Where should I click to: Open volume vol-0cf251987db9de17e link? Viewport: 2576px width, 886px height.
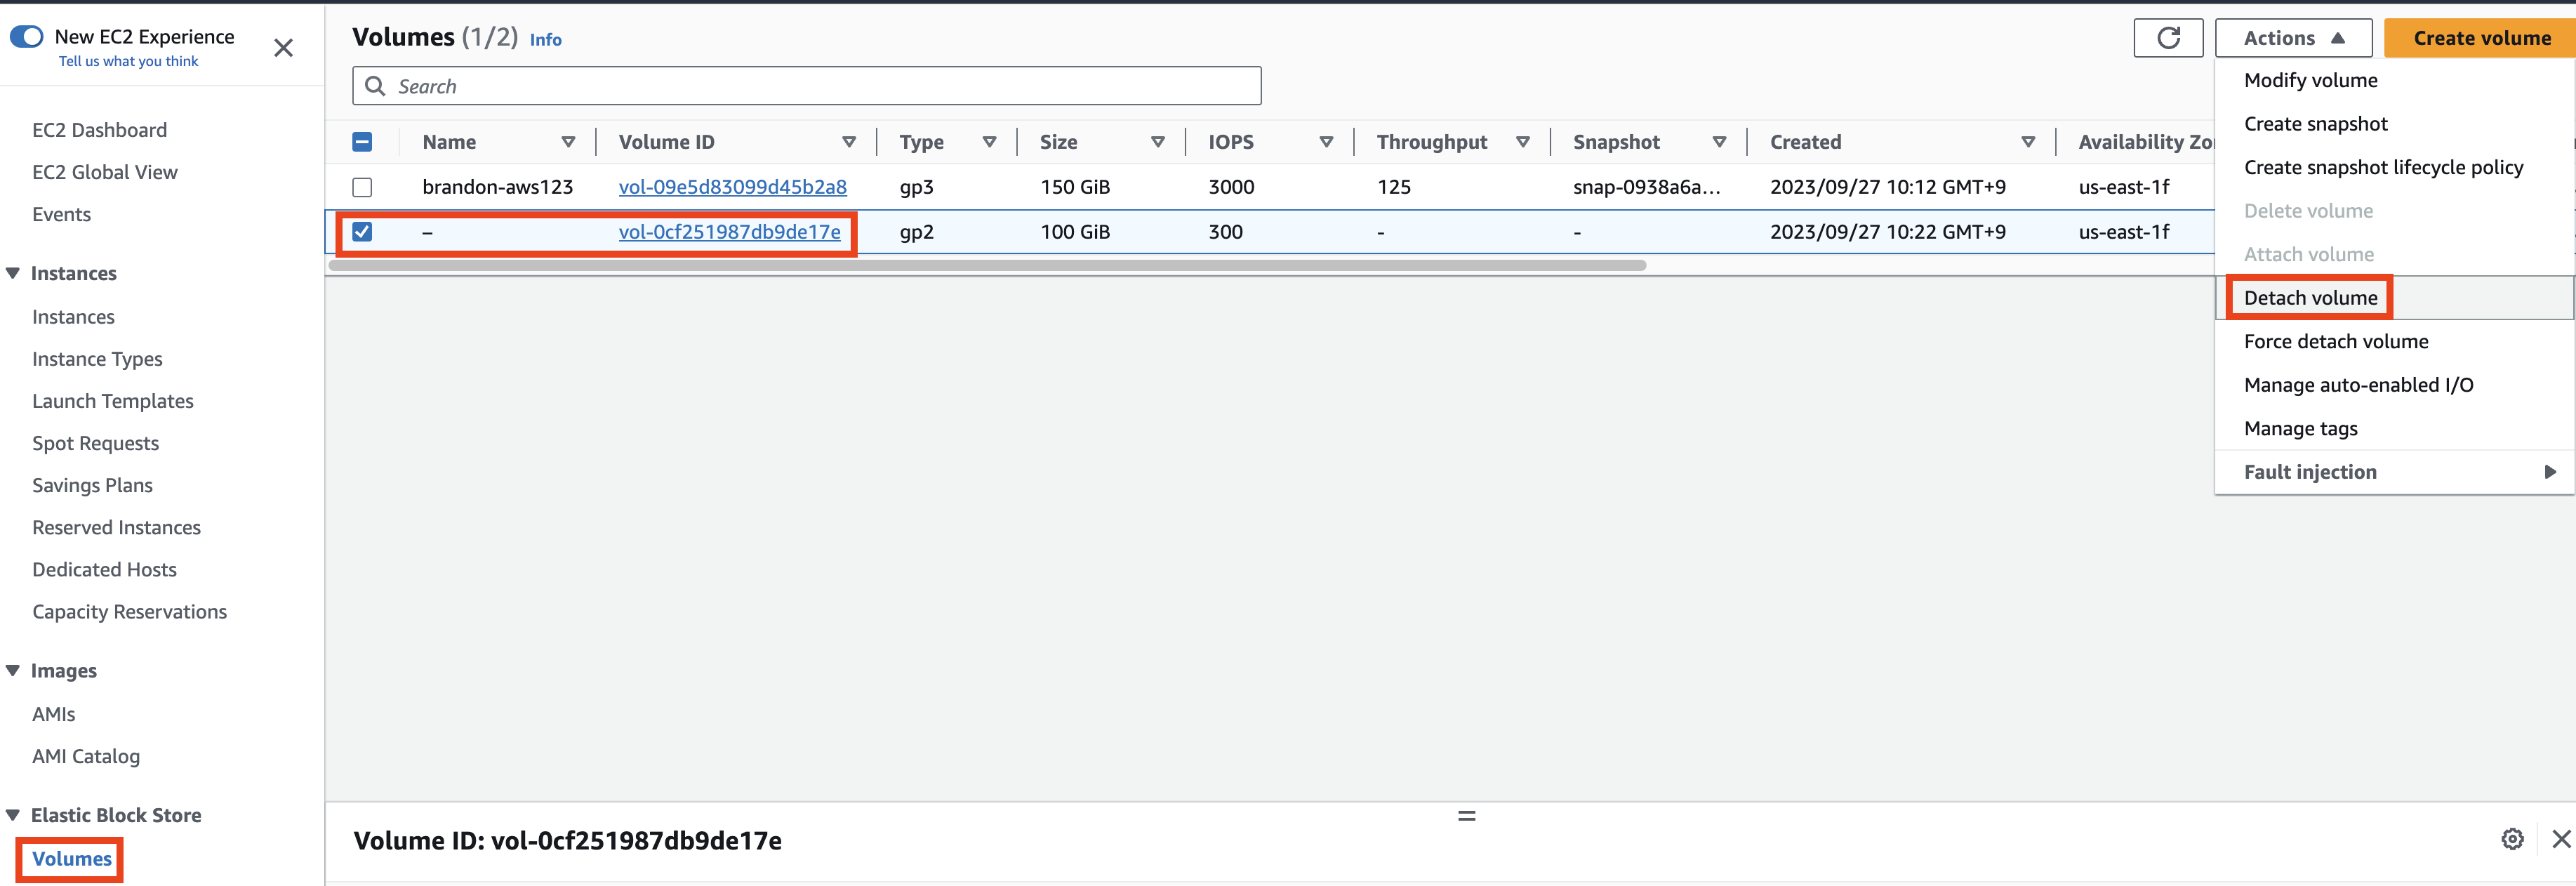click(x=729, y=232)
